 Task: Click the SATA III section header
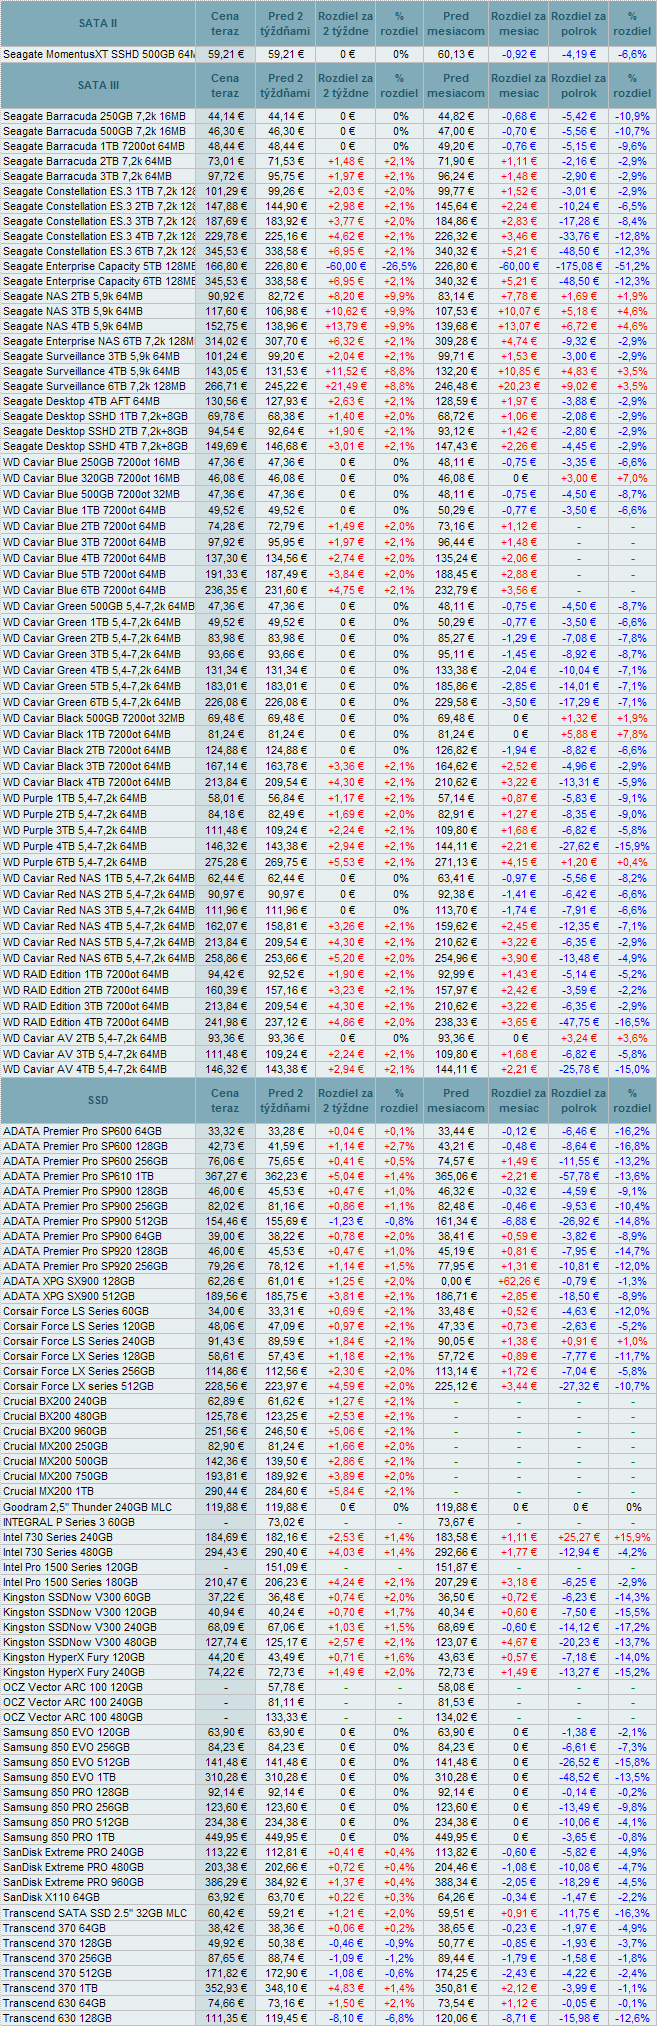[x=98, y=86]
